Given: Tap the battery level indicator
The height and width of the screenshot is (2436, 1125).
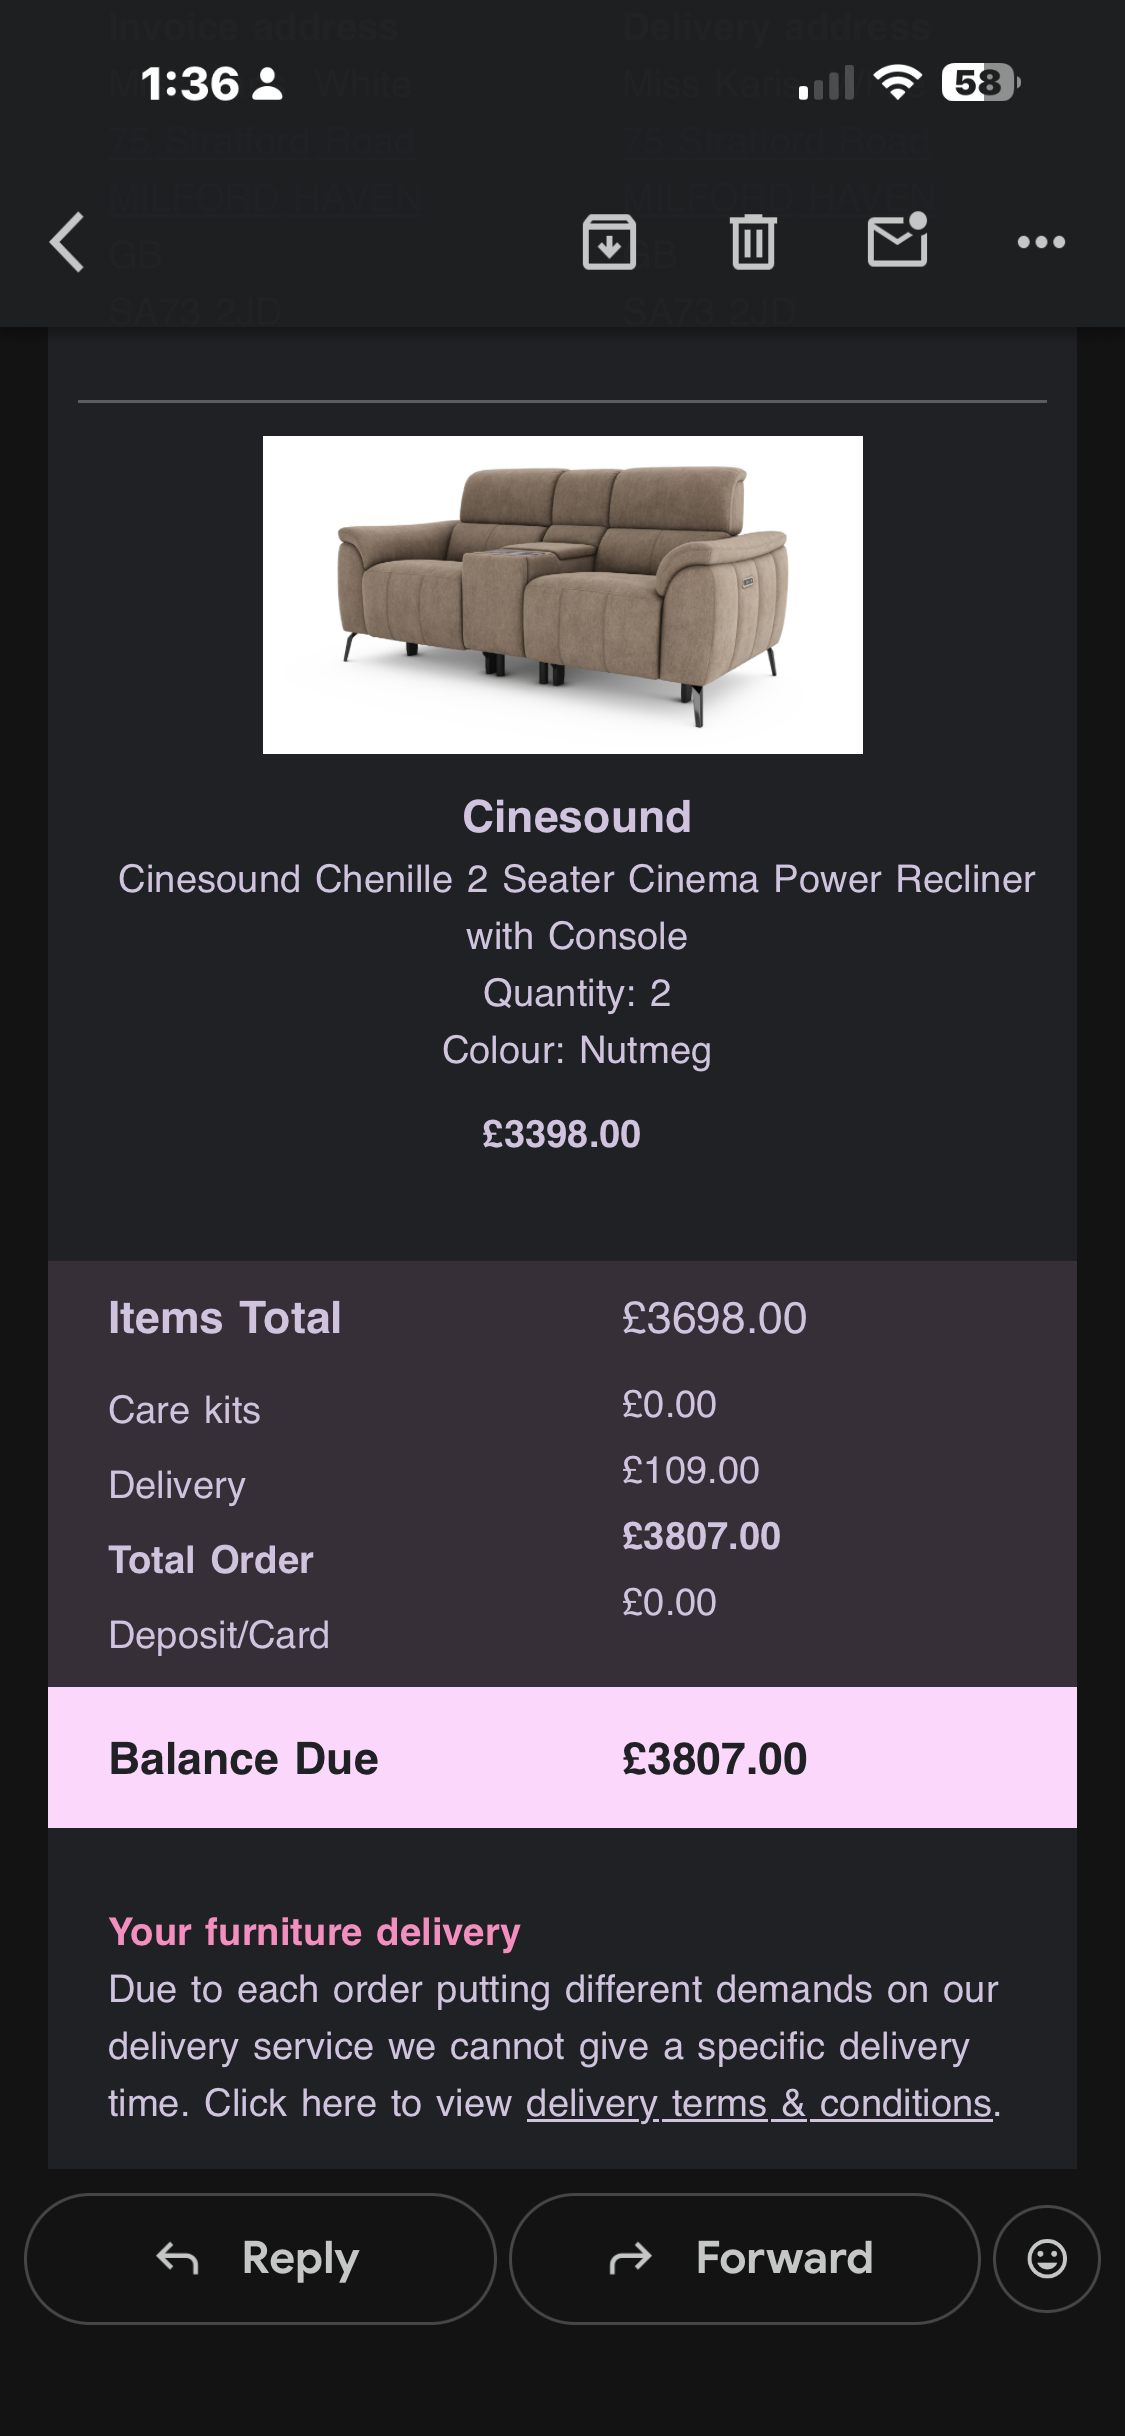Looking at the screenshot, I should 979,83.
